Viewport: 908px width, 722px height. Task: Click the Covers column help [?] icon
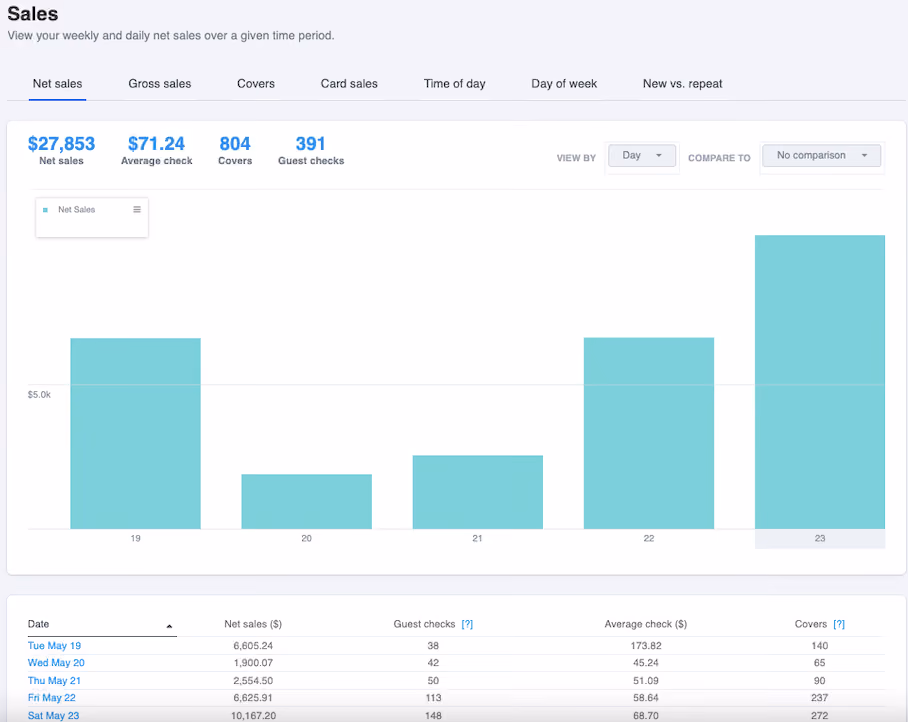839,624
